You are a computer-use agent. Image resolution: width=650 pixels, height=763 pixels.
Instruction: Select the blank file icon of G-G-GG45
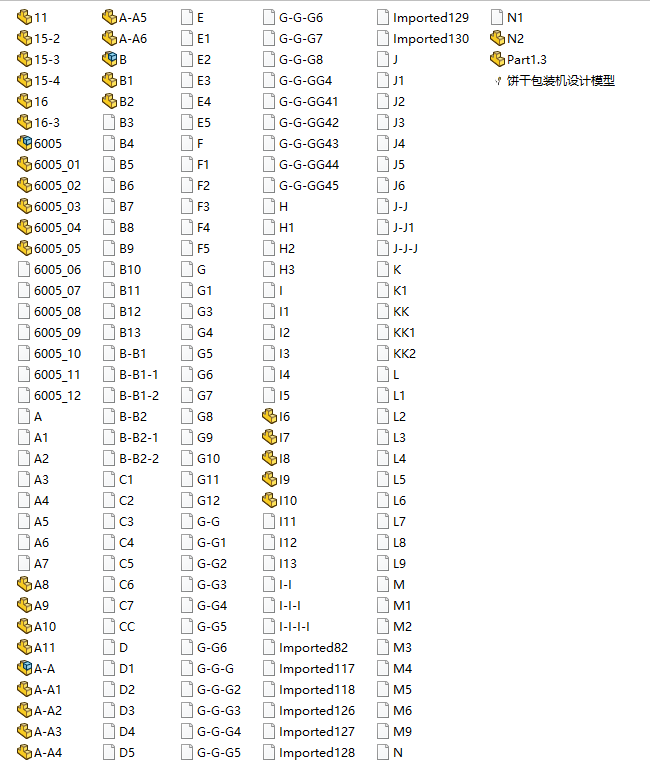click(269, 185)
